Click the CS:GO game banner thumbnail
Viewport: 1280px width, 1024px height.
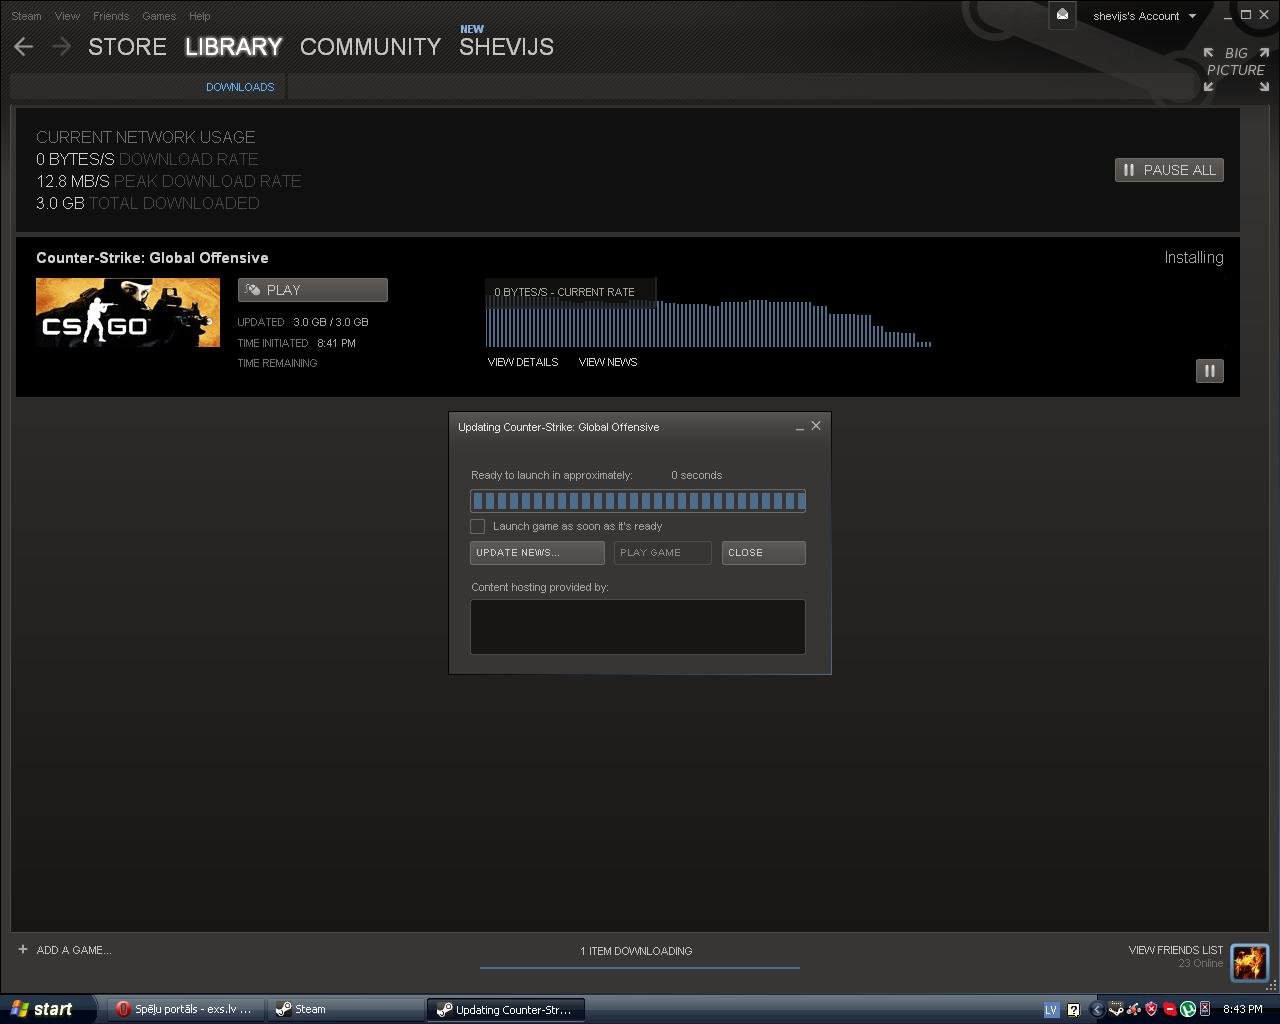click(128, 313)
